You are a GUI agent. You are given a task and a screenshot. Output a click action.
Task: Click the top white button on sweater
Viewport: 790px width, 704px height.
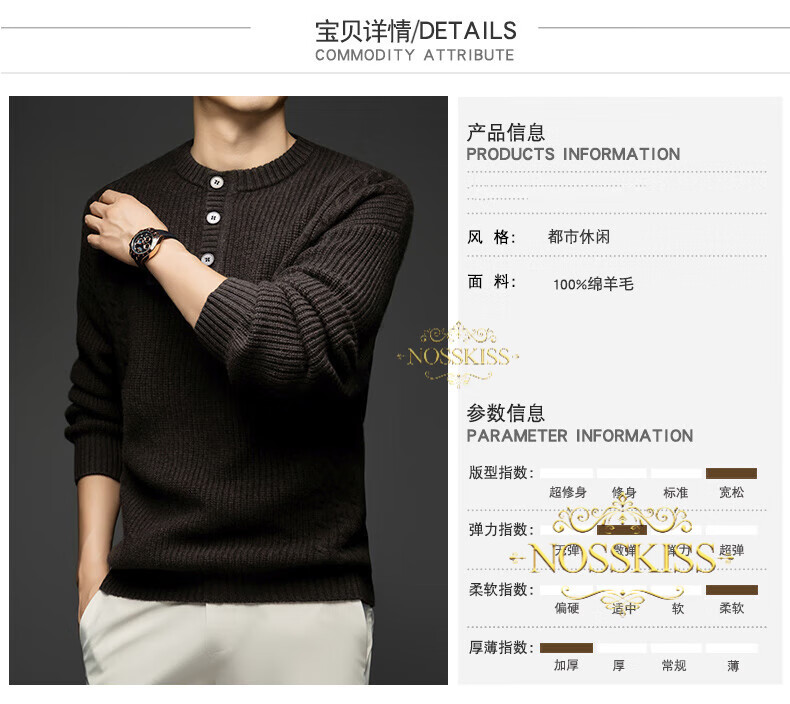pyautogui.click(x=217, y=181)
